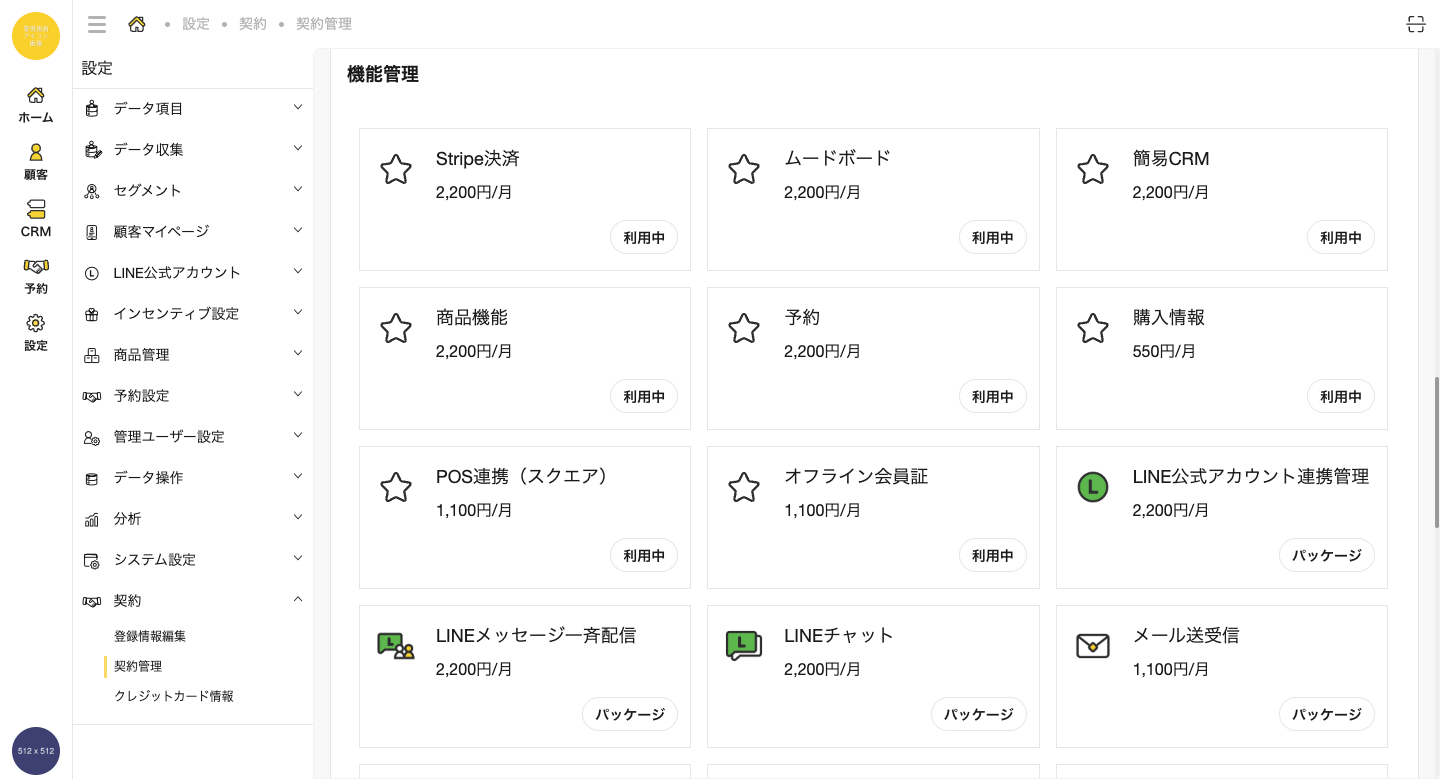
Task: Toggle 利用中 on POS連携（スクエア） card
Action: (644, 556)
